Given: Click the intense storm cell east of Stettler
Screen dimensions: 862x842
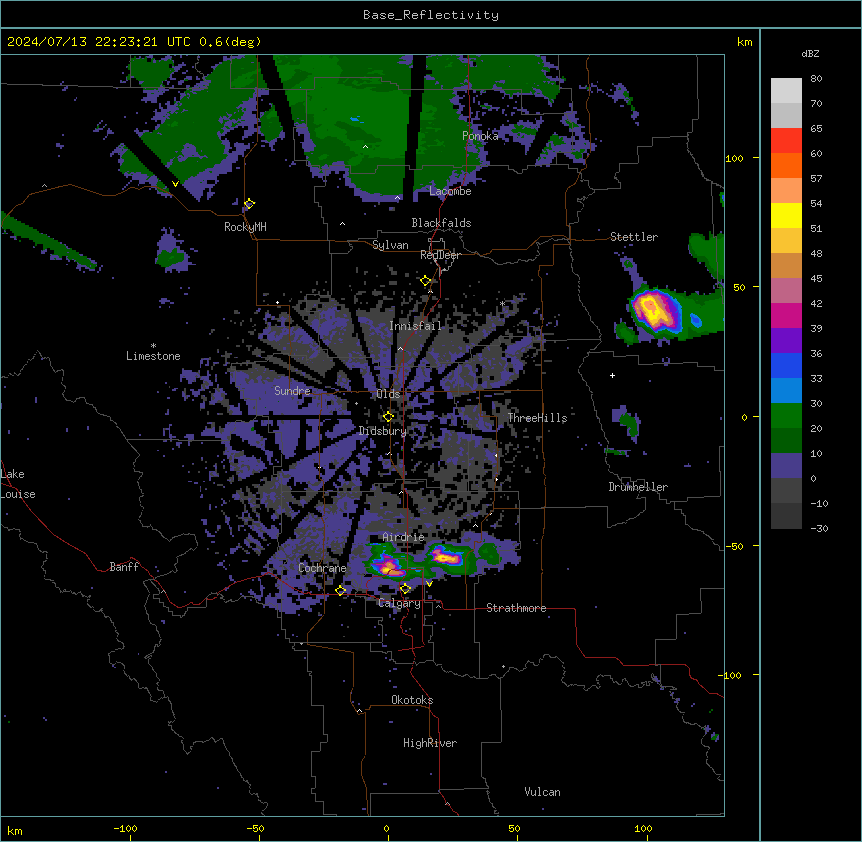Looking at the screenshot, I should 655,311.
